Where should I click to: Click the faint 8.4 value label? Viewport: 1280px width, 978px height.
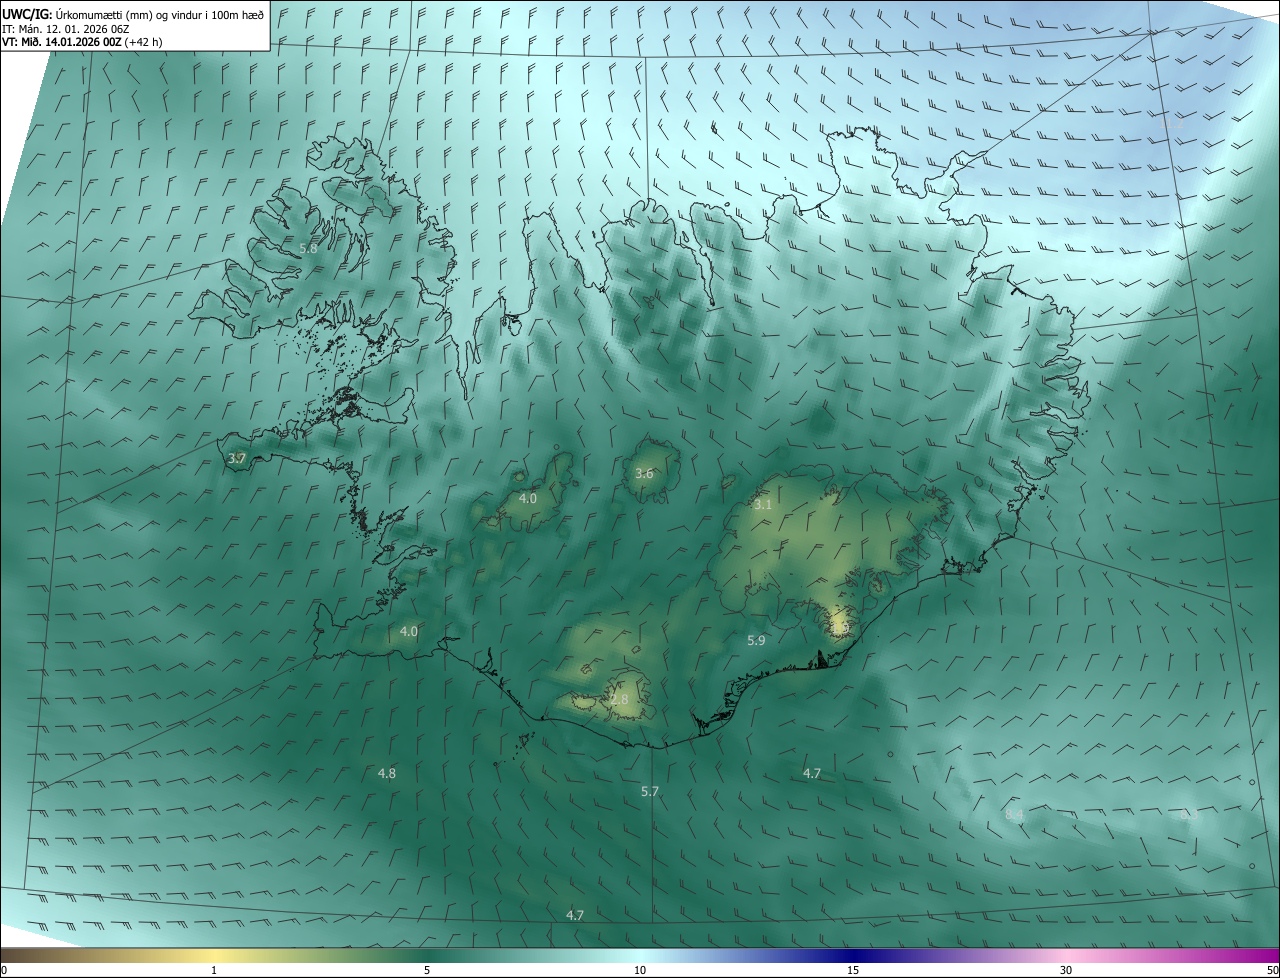(1014, 816)
